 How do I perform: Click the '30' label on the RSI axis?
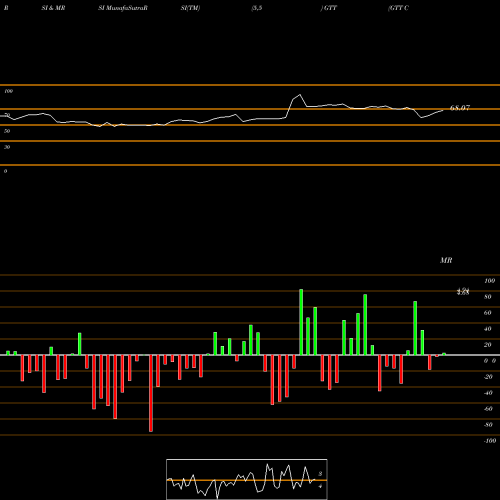coord(7,147)
